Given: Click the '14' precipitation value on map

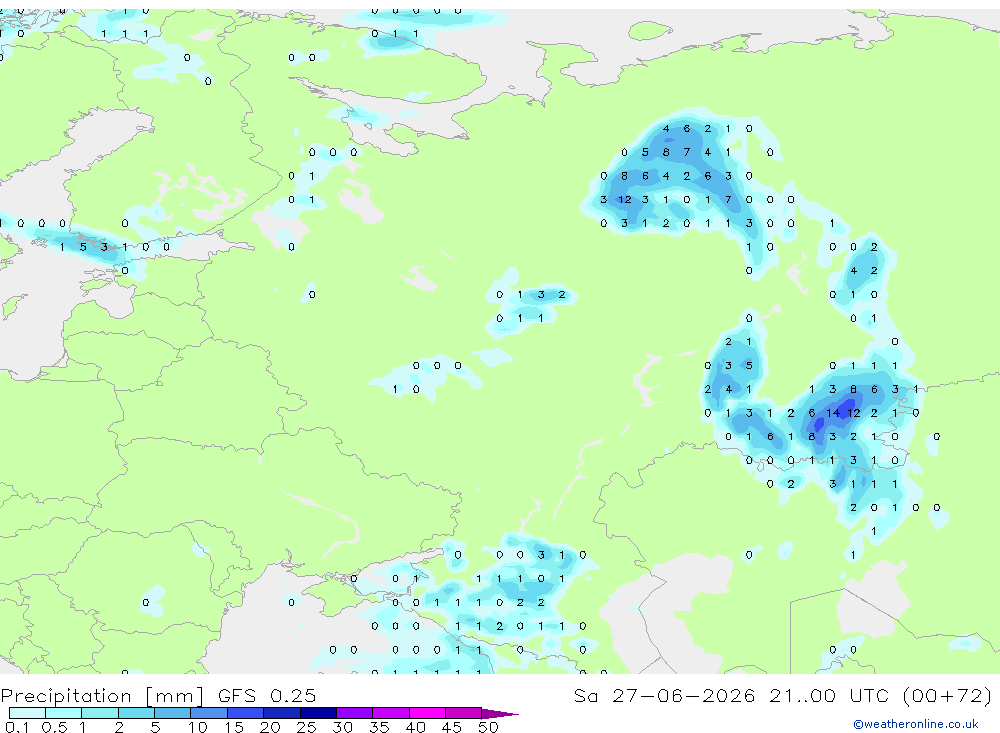Looking at the screenshot, I should click(x=833, y=413).
